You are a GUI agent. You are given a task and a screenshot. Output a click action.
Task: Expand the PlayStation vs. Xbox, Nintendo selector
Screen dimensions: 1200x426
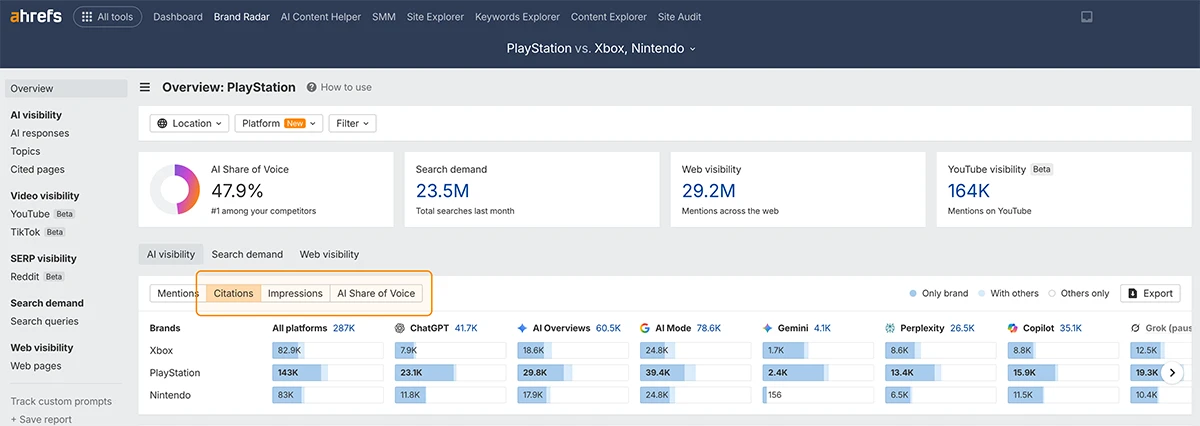coord(600,48)
